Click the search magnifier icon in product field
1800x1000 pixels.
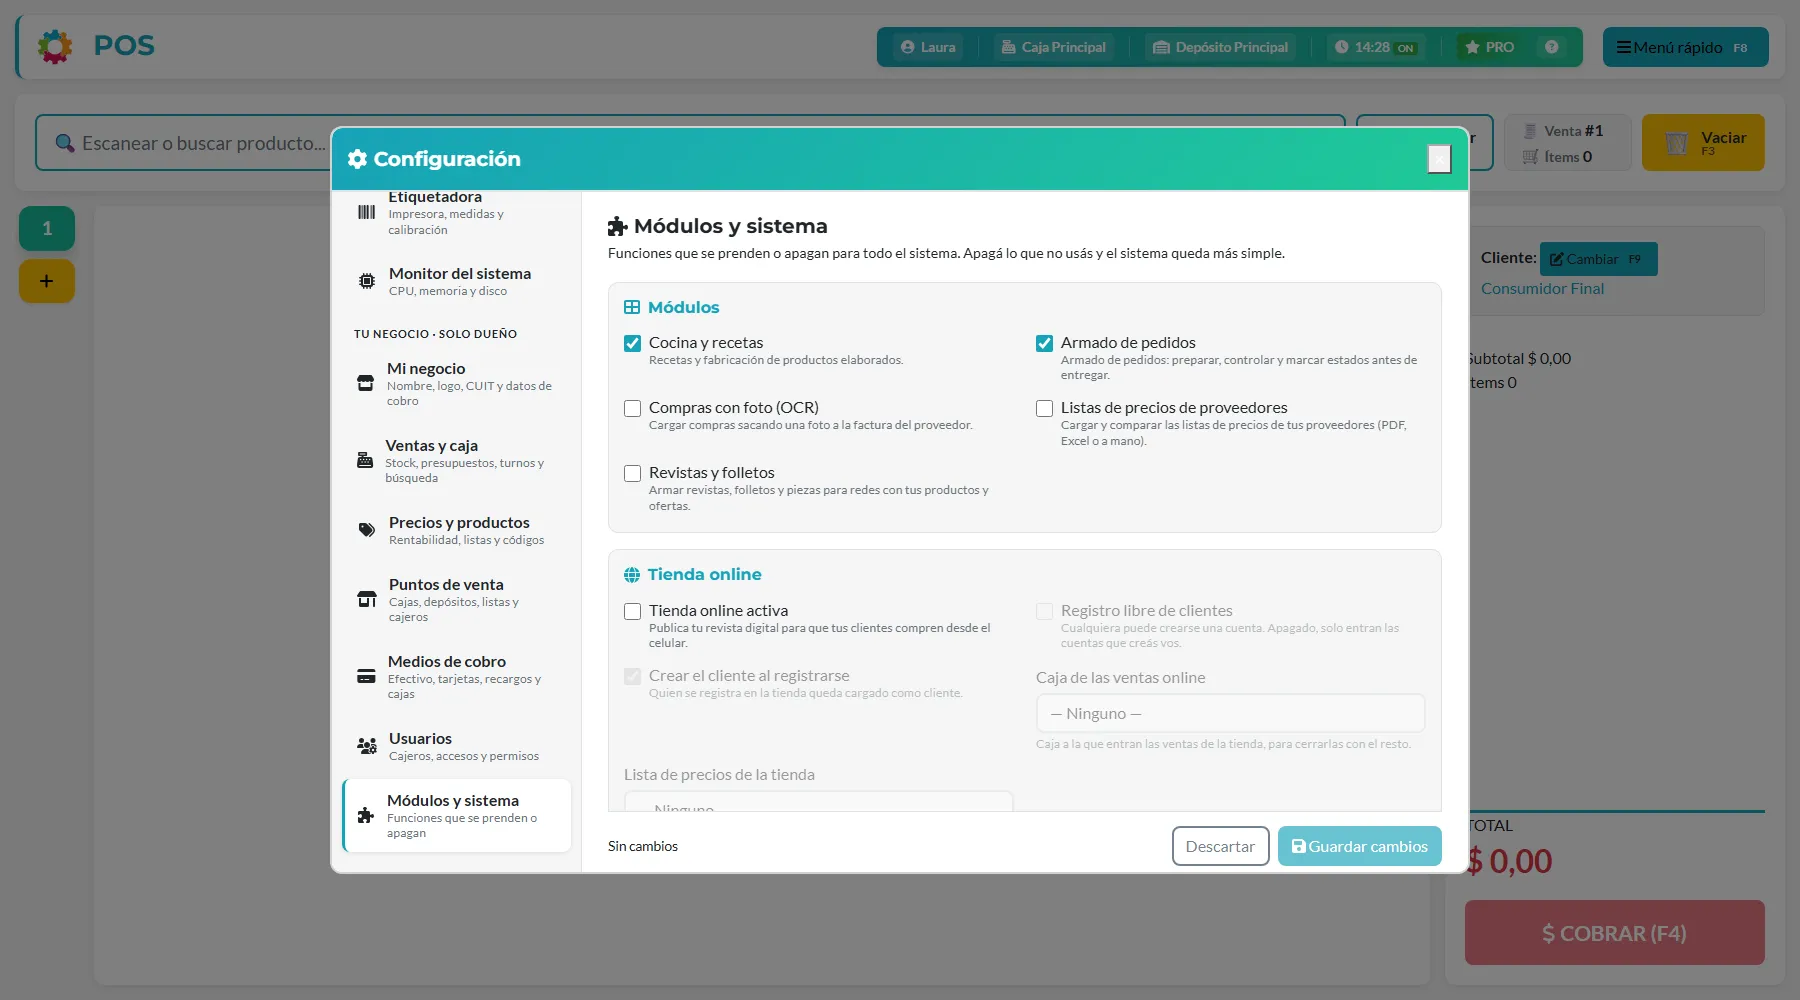tap(65, 143)
